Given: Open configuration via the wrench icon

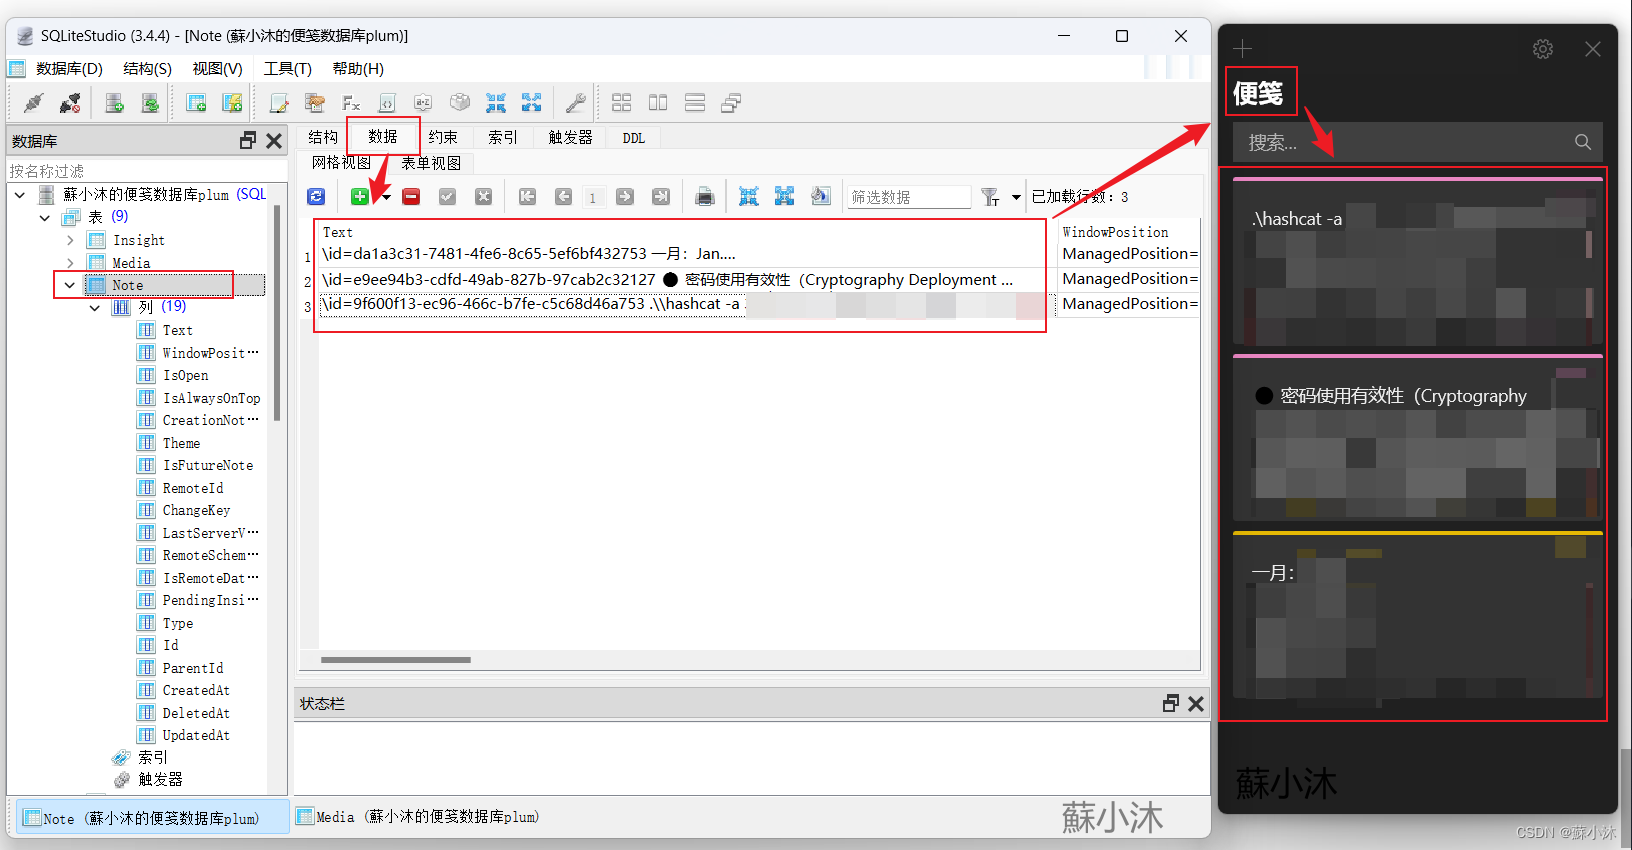Looking at the screenshot, I should pyautogui.click(x=576, y=103).
